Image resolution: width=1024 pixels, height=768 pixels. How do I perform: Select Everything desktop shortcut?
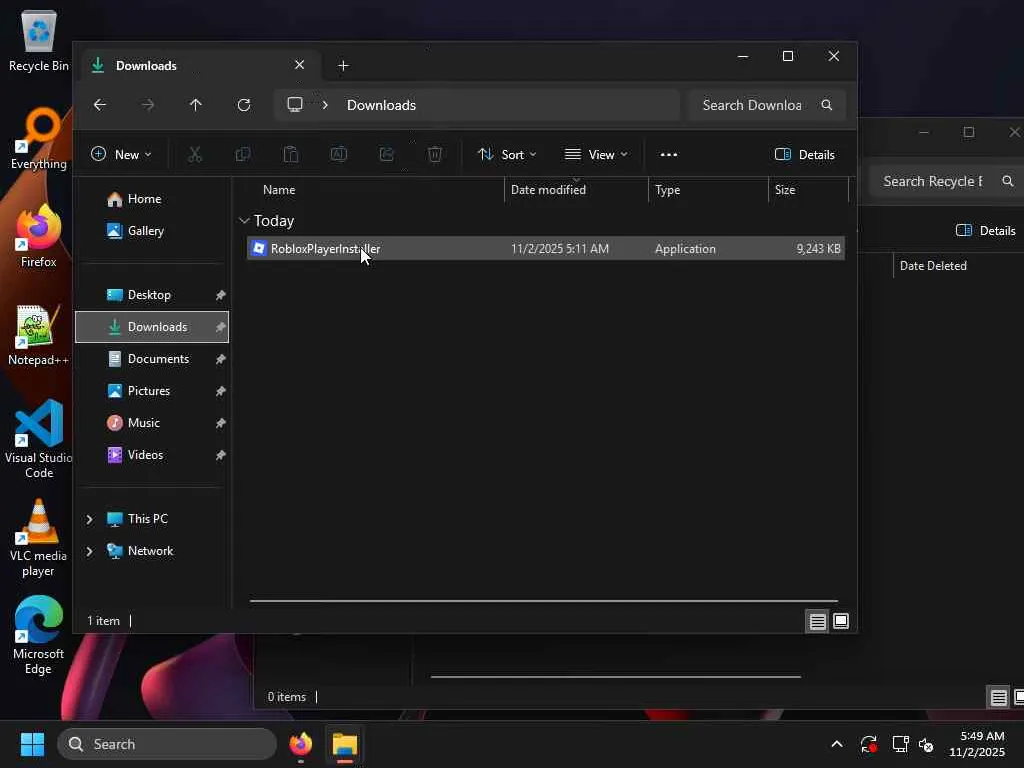[39, 139]
